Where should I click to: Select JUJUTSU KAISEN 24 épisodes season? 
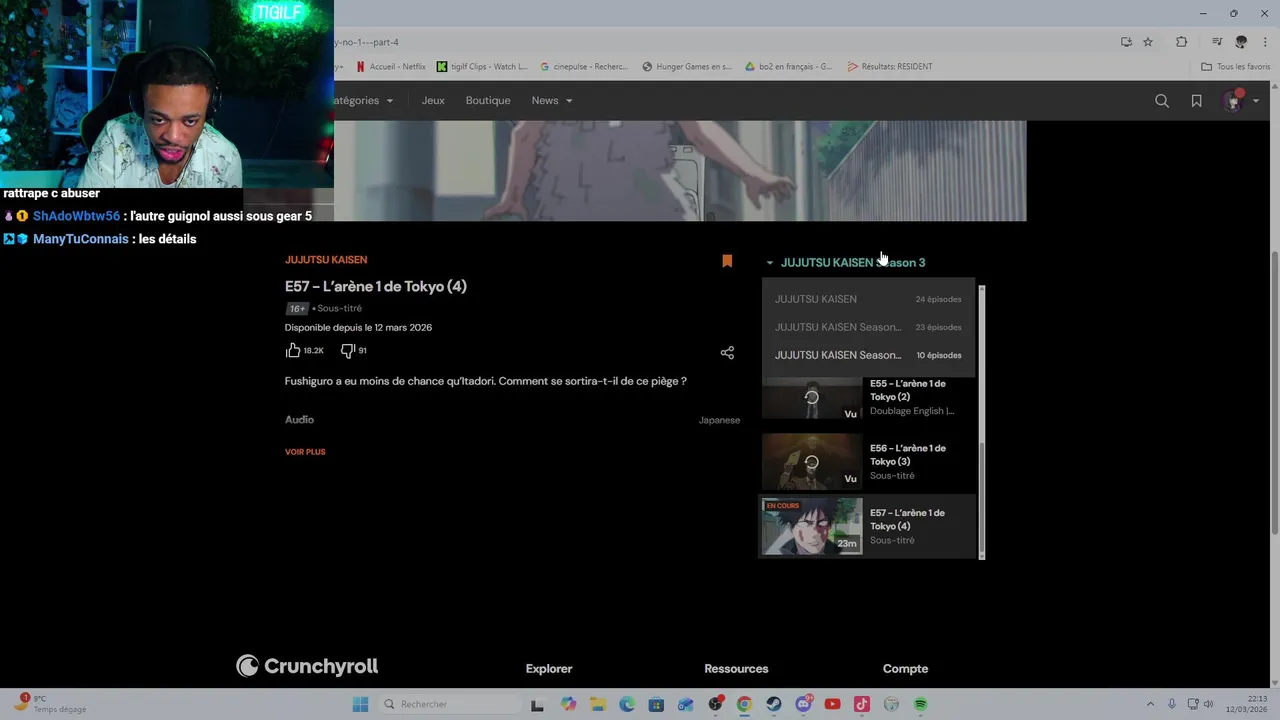(x=868, y=299)
